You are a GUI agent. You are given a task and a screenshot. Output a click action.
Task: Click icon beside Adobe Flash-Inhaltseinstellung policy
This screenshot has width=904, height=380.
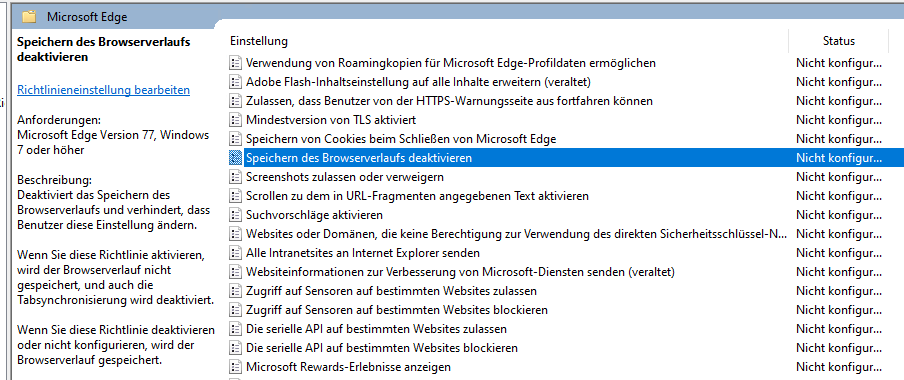click(x=235, y=82)
